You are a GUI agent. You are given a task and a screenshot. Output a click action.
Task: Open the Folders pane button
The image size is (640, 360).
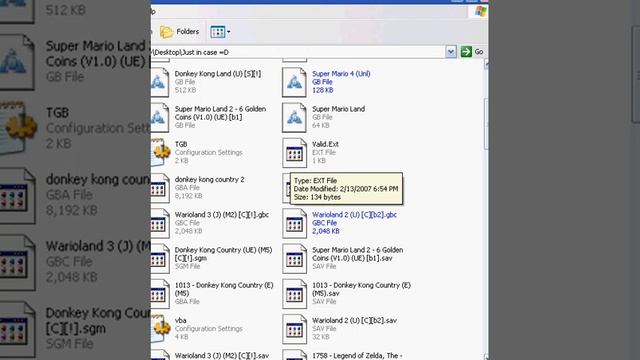(180, 31)
